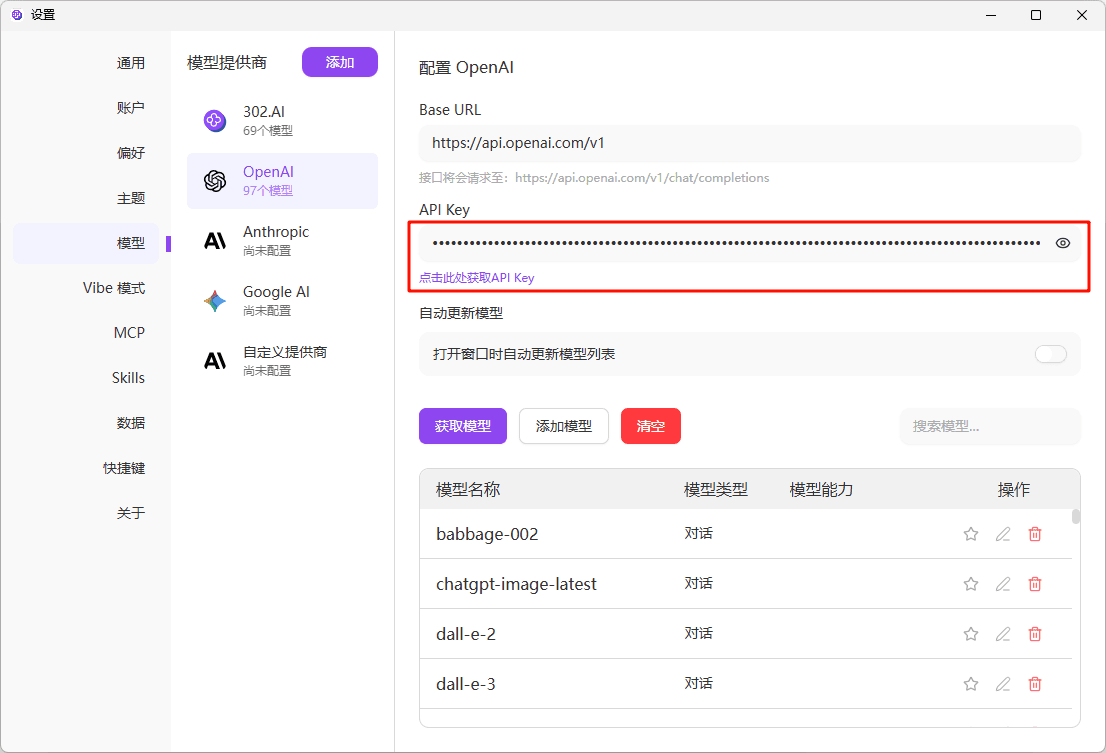Screen dimensions: 1106x753
Task: Favorite the babbage-002 model star
Action: click(971, 534)
